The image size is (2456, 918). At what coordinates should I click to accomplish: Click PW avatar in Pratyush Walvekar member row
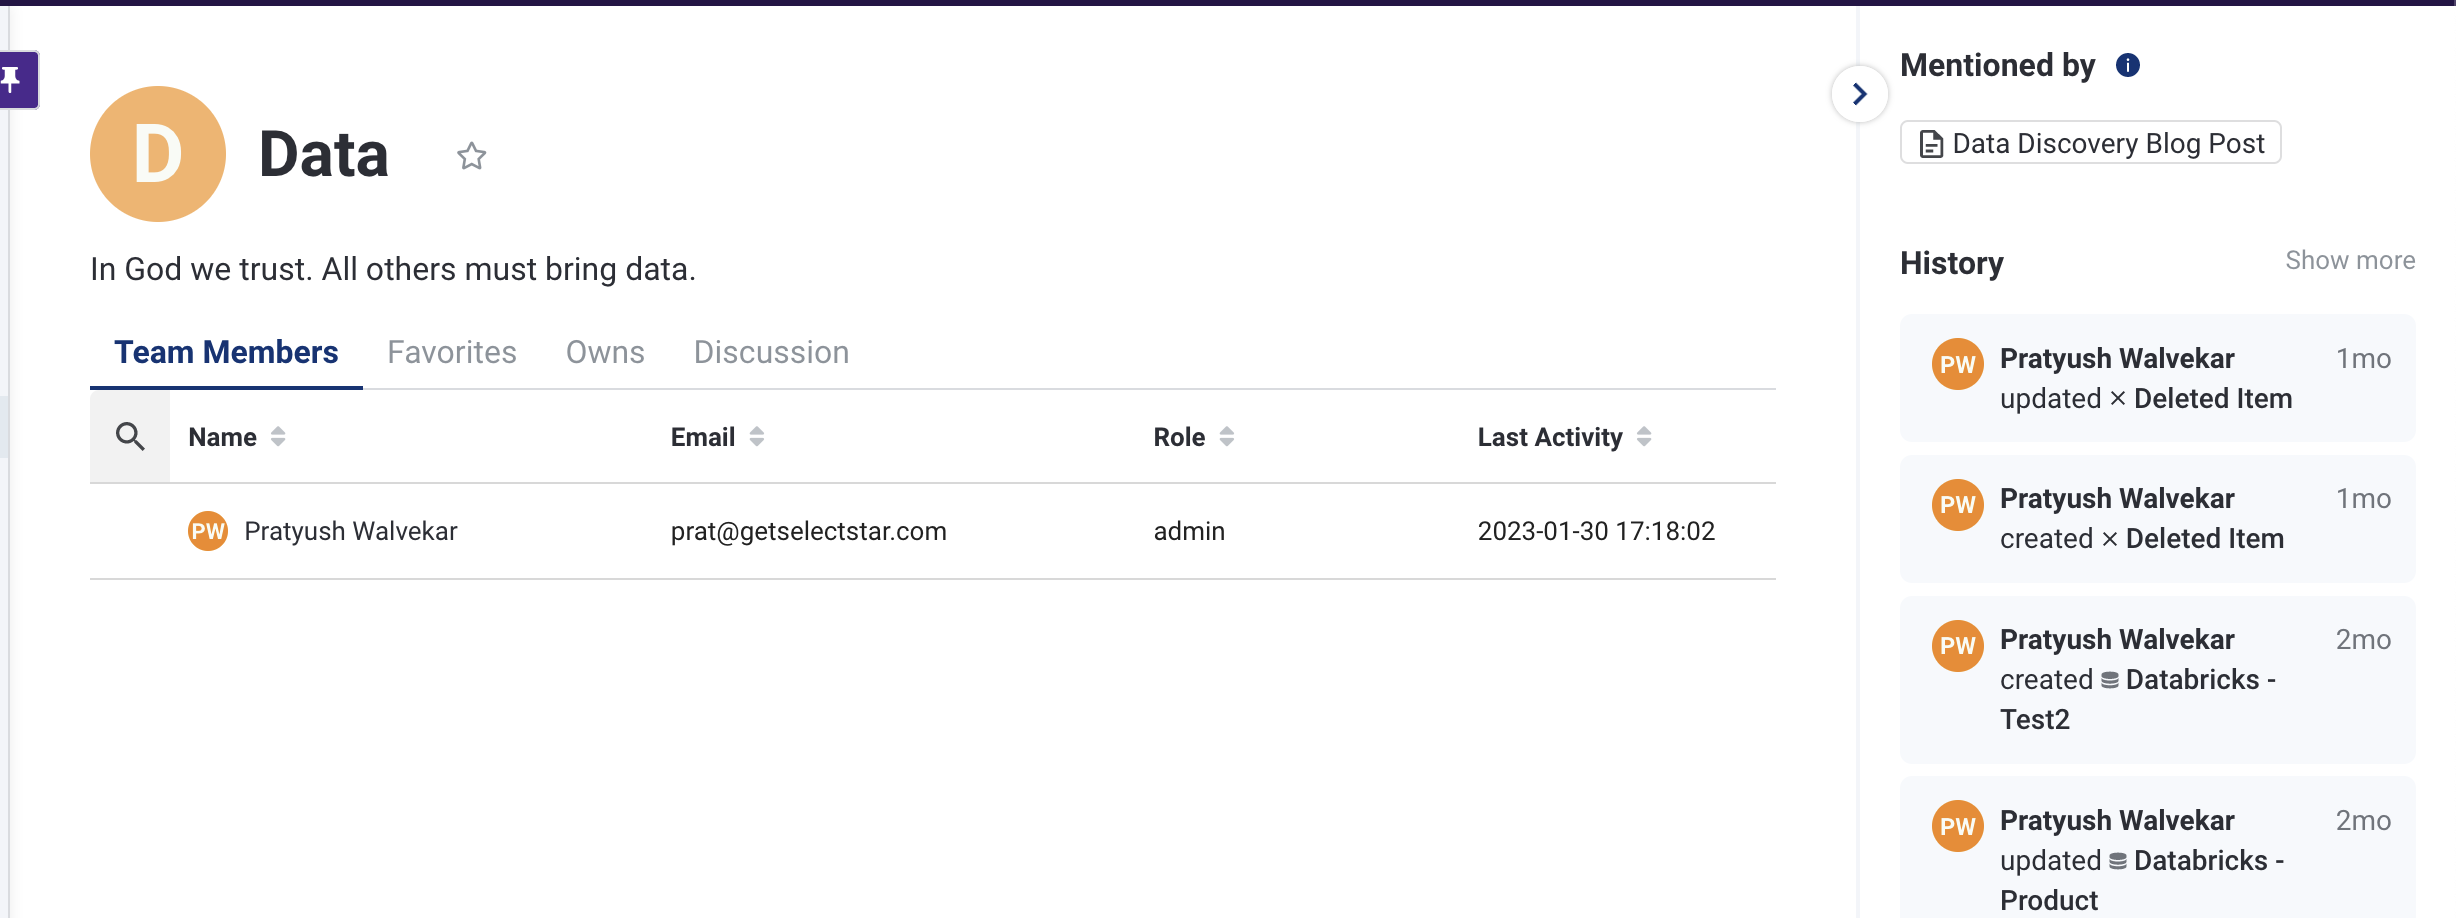tap(208, 531)
